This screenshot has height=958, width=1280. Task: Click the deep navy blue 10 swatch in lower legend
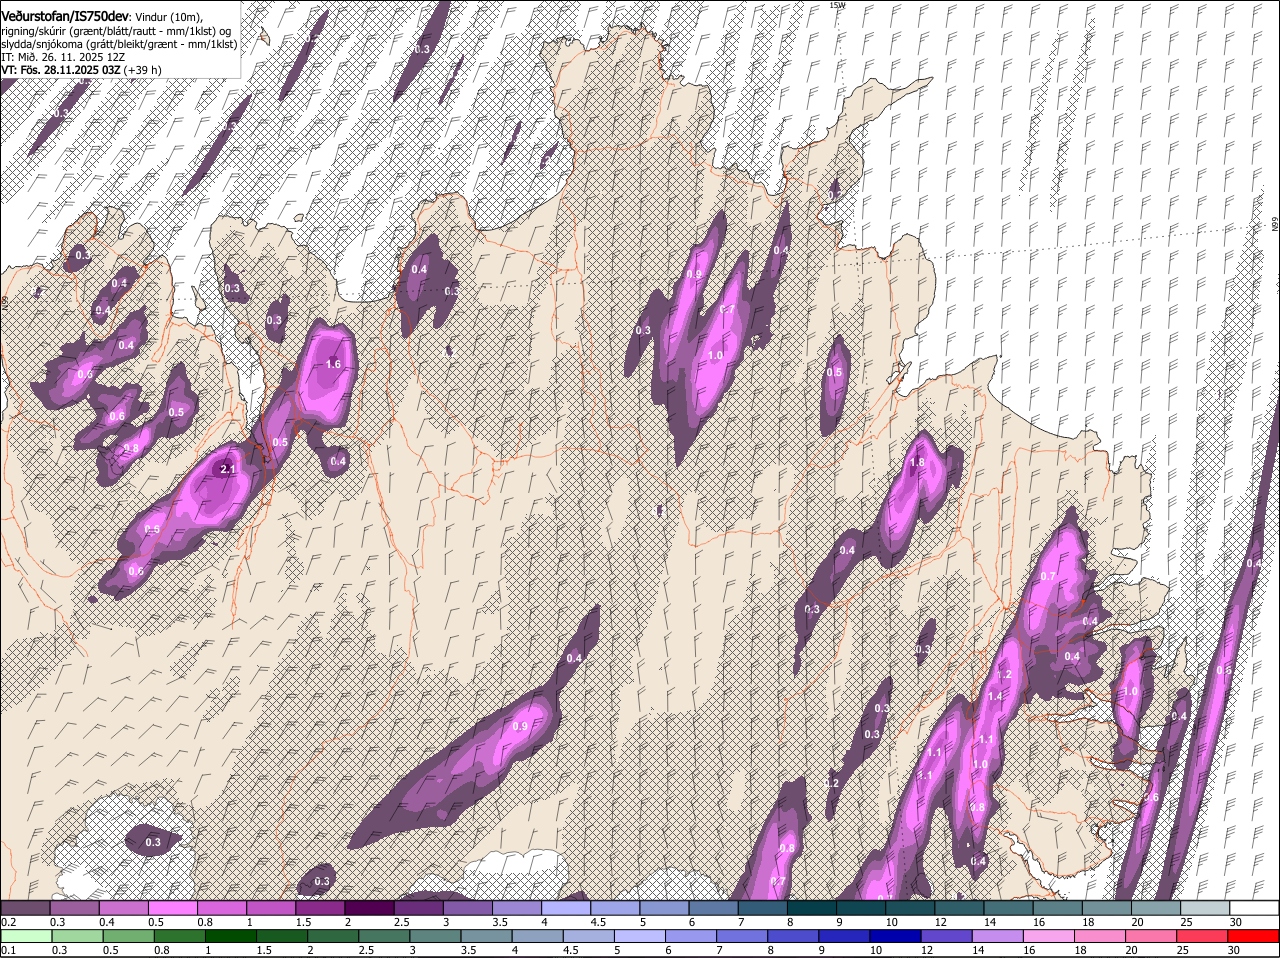coord(895,936)
